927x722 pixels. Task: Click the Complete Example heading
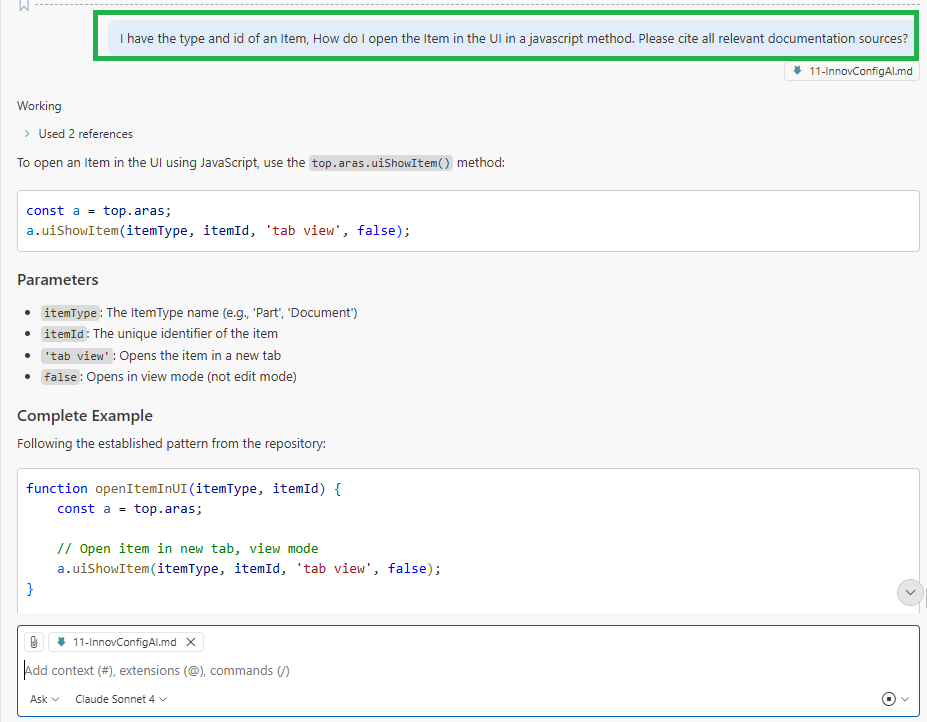point(85,416)
